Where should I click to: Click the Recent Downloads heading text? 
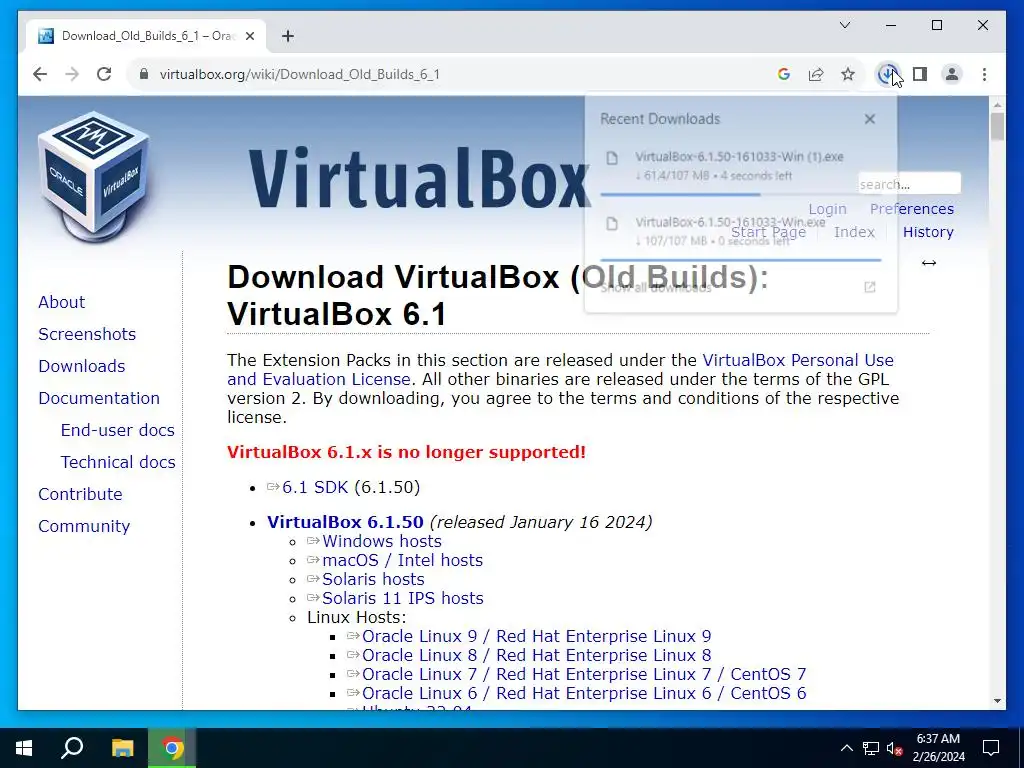[x=660, y=119]
